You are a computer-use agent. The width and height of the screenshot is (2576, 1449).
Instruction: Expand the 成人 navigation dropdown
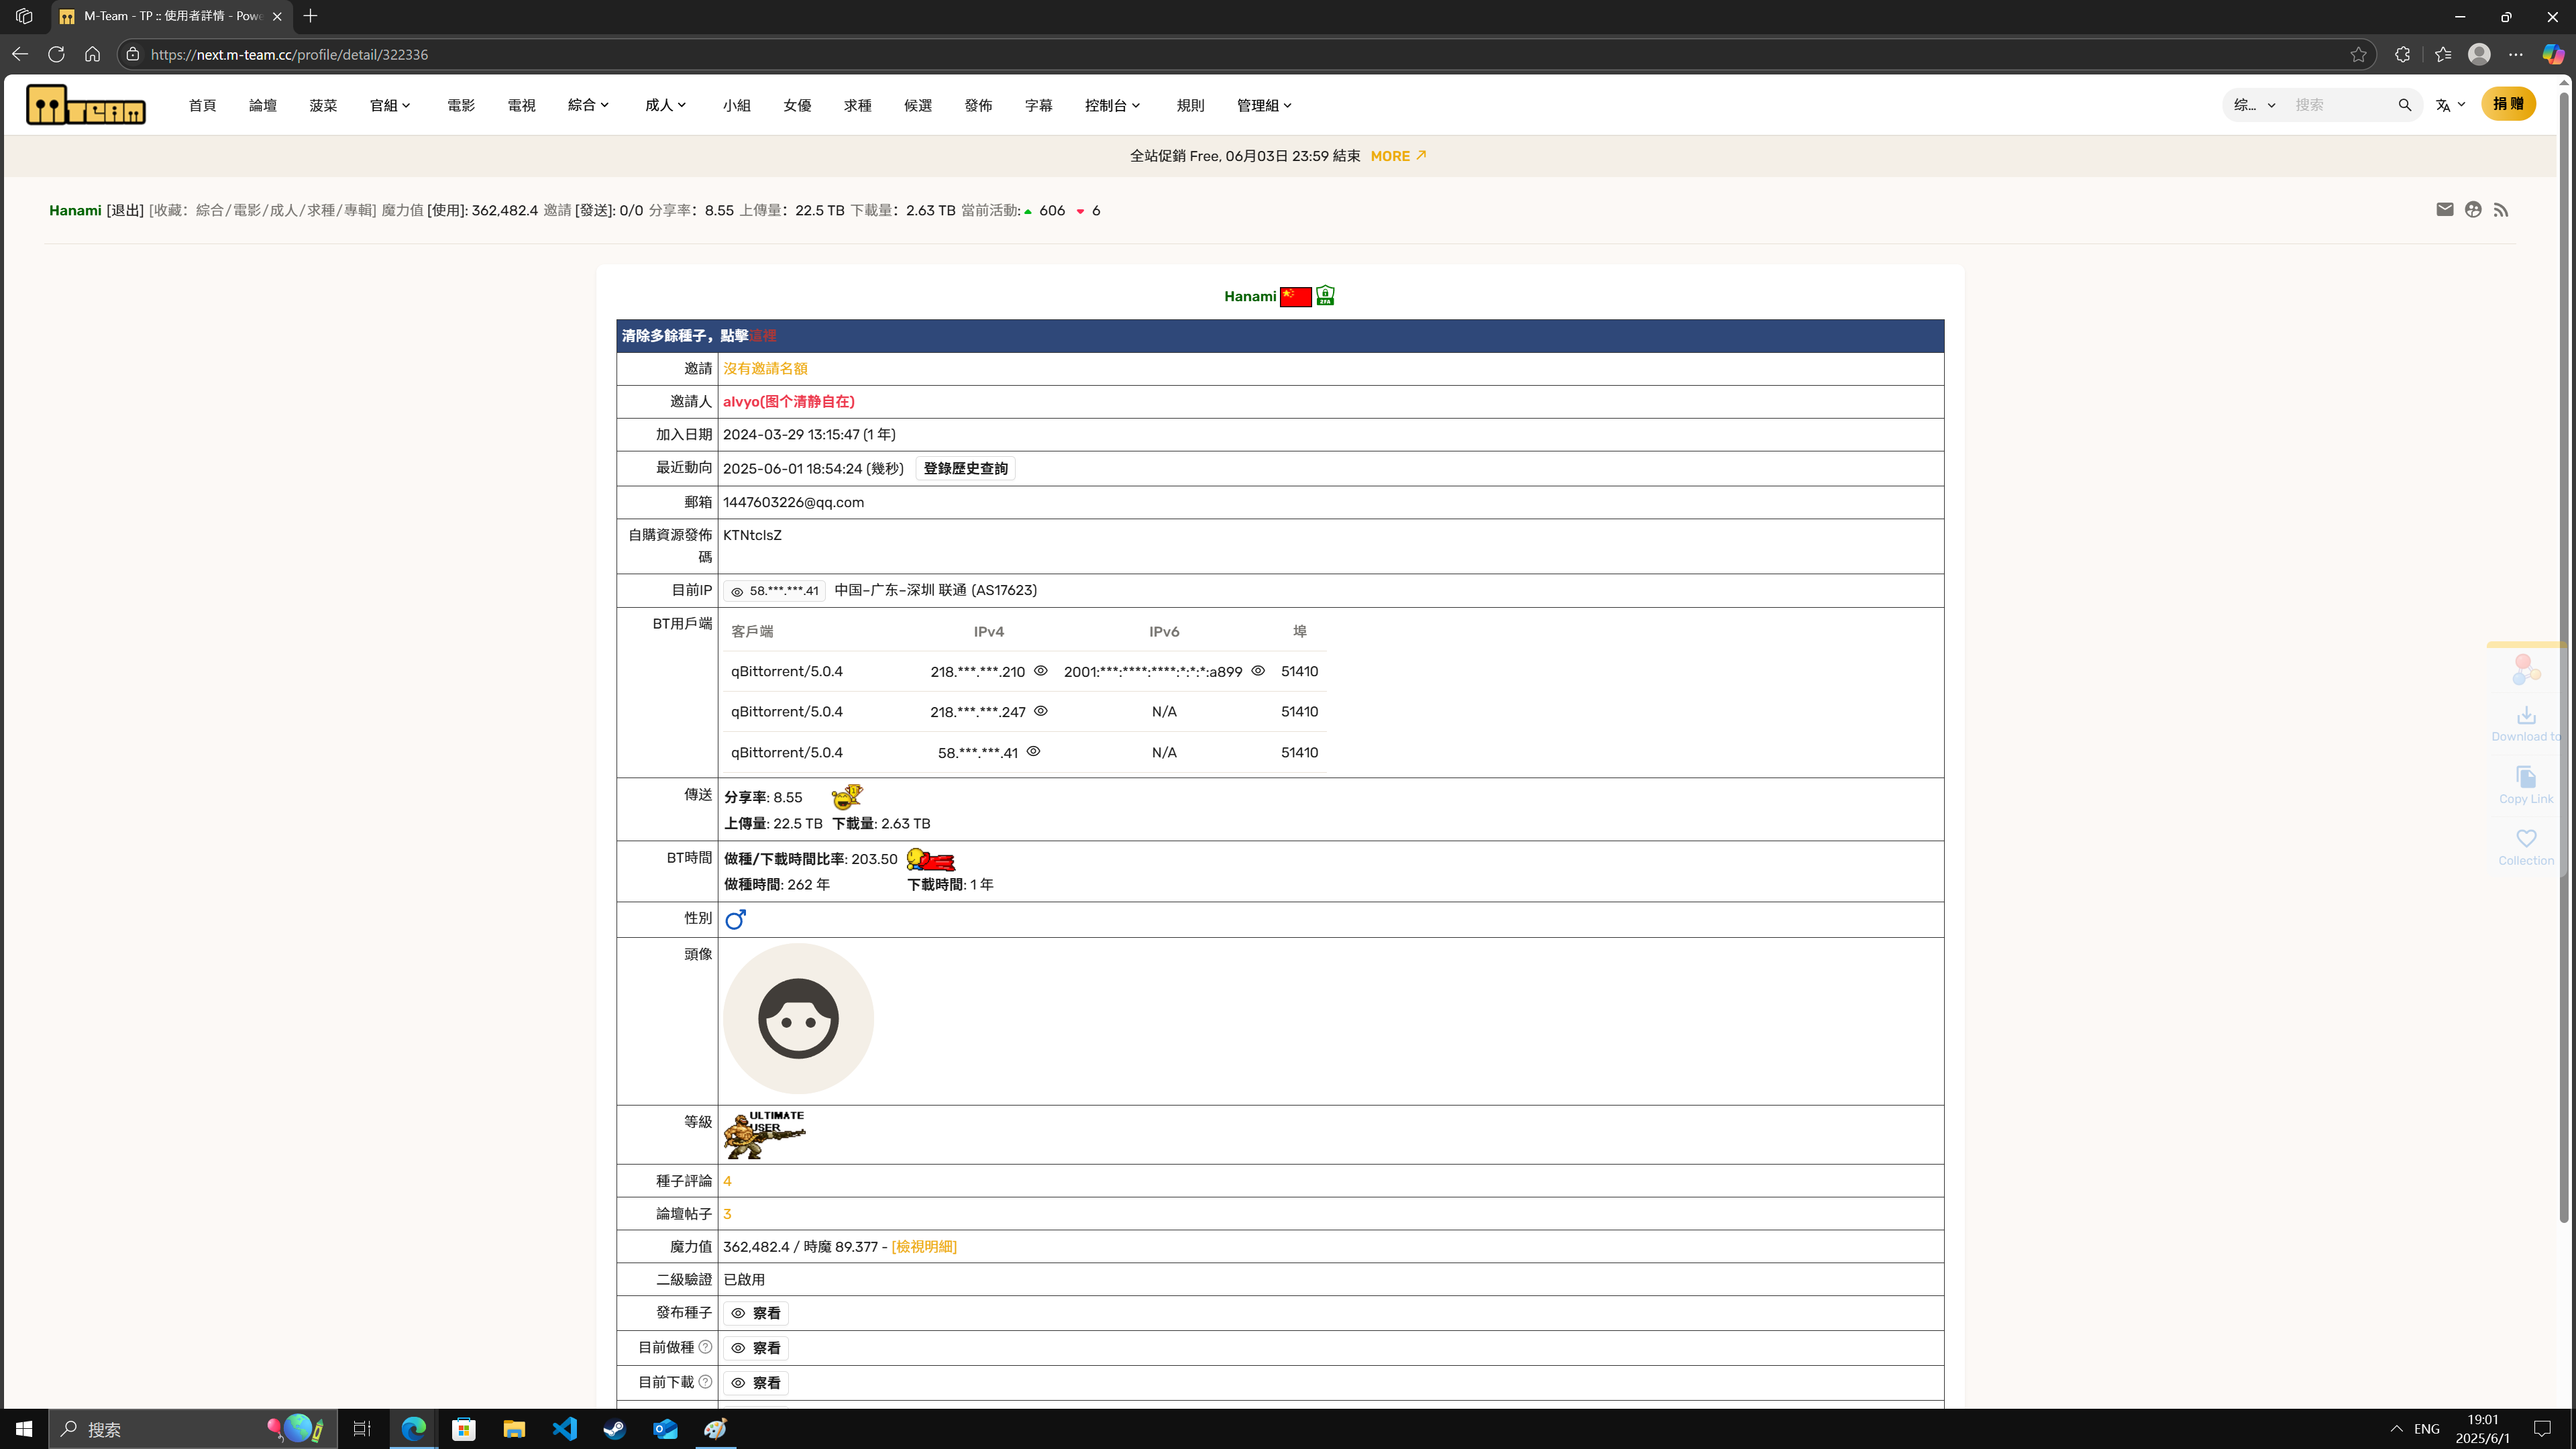[x=666, y=105]
